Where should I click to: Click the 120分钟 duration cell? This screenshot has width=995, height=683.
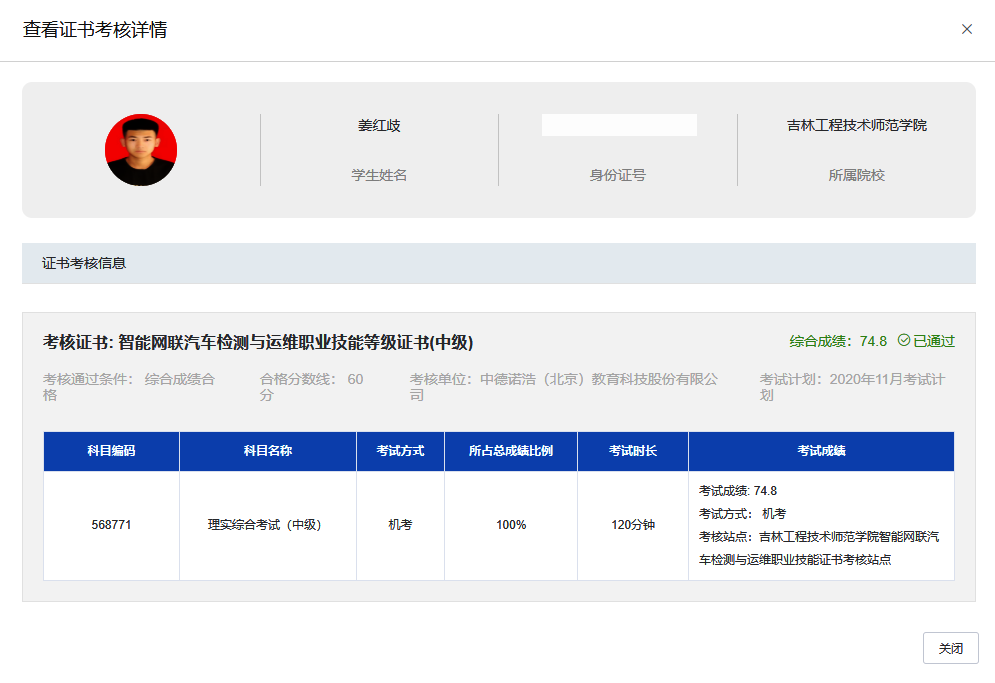[x=633, y=525]
